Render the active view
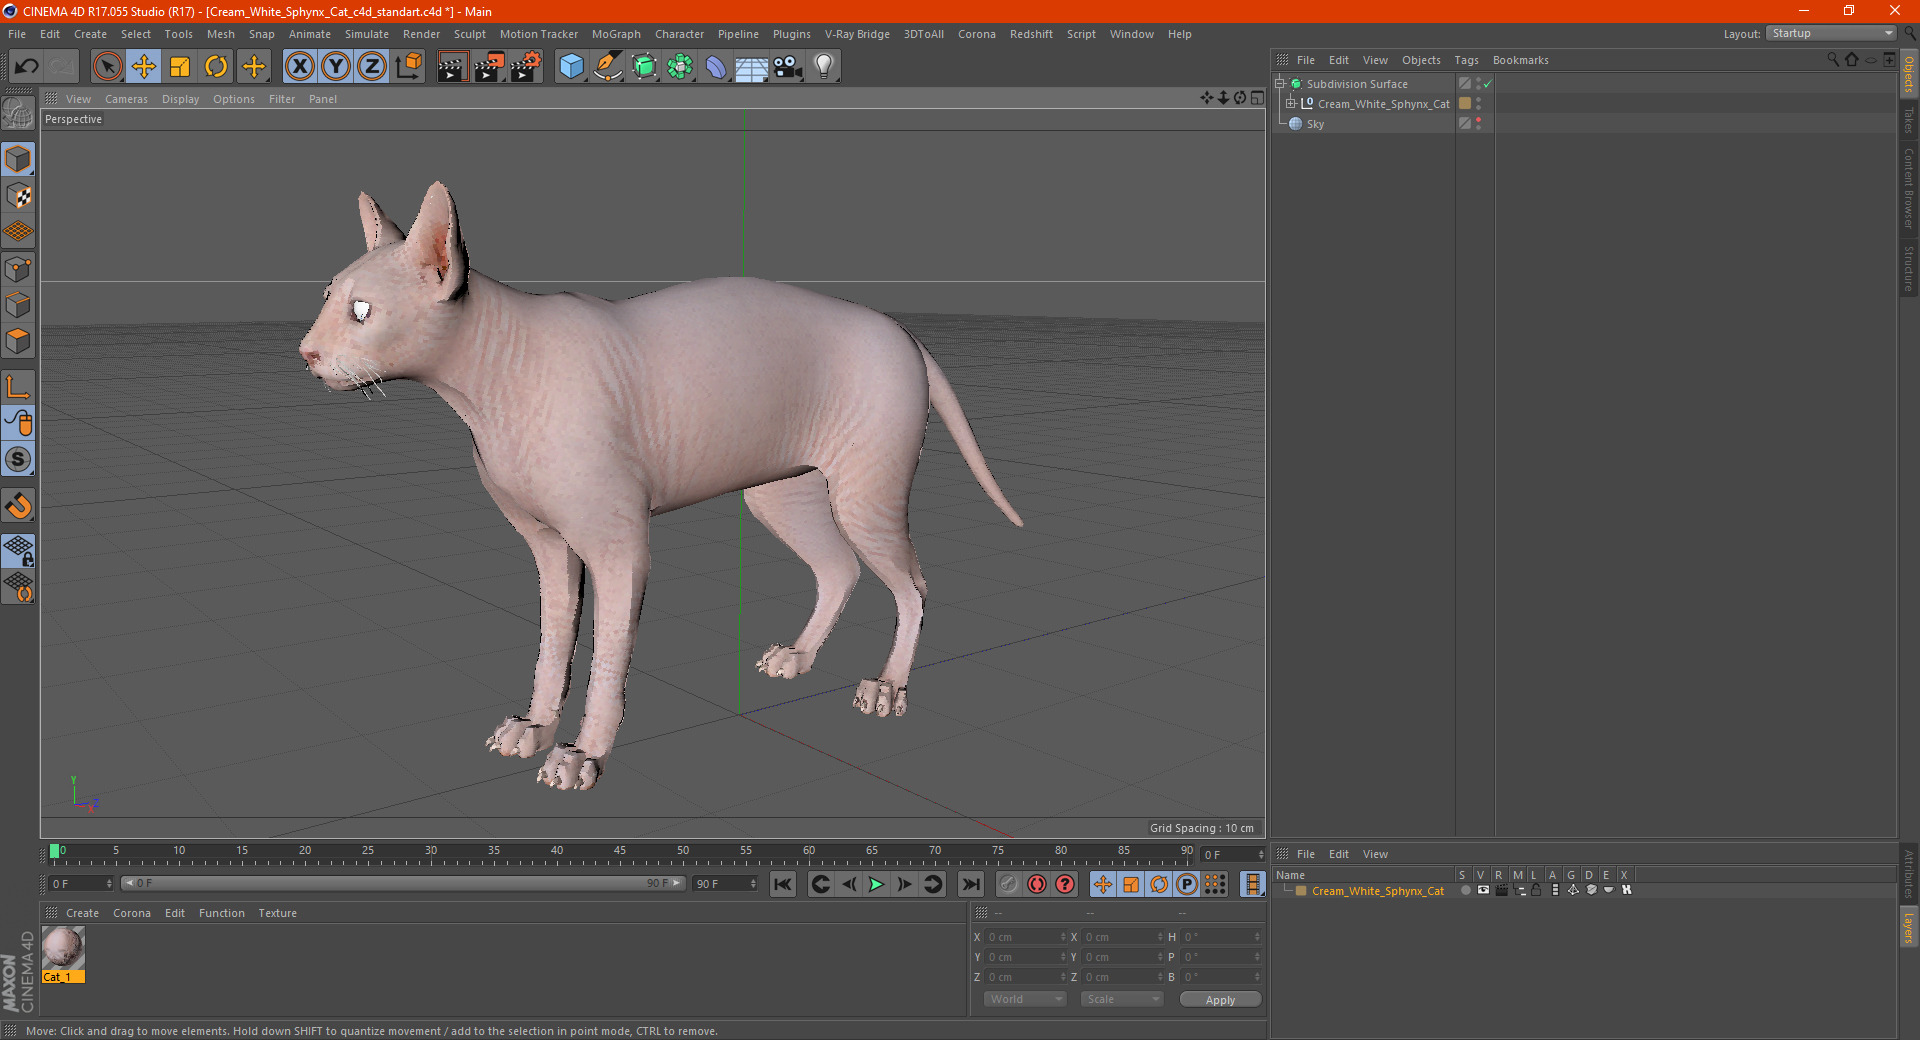Image resolution: width=1920 pixels, height=1040 pixels. click(x=452, y=67)
